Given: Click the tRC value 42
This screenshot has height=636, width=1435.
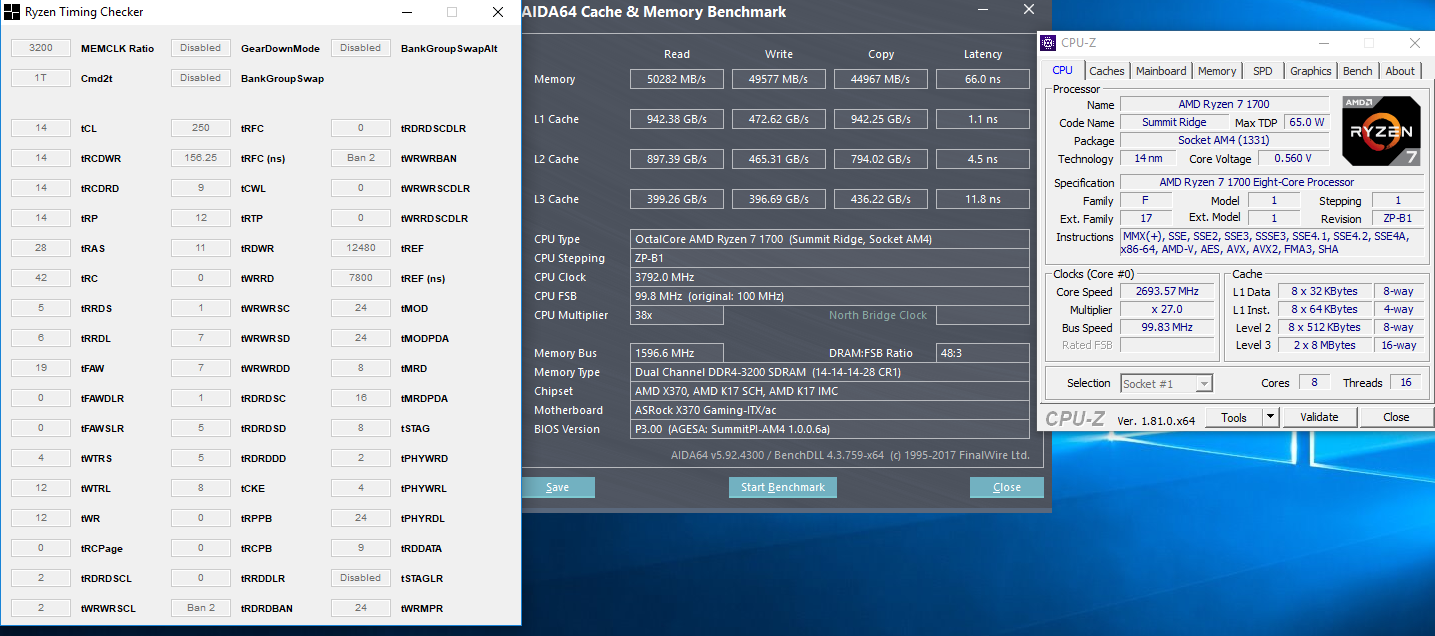Looking at the screenshot, I should coord(40,278).
